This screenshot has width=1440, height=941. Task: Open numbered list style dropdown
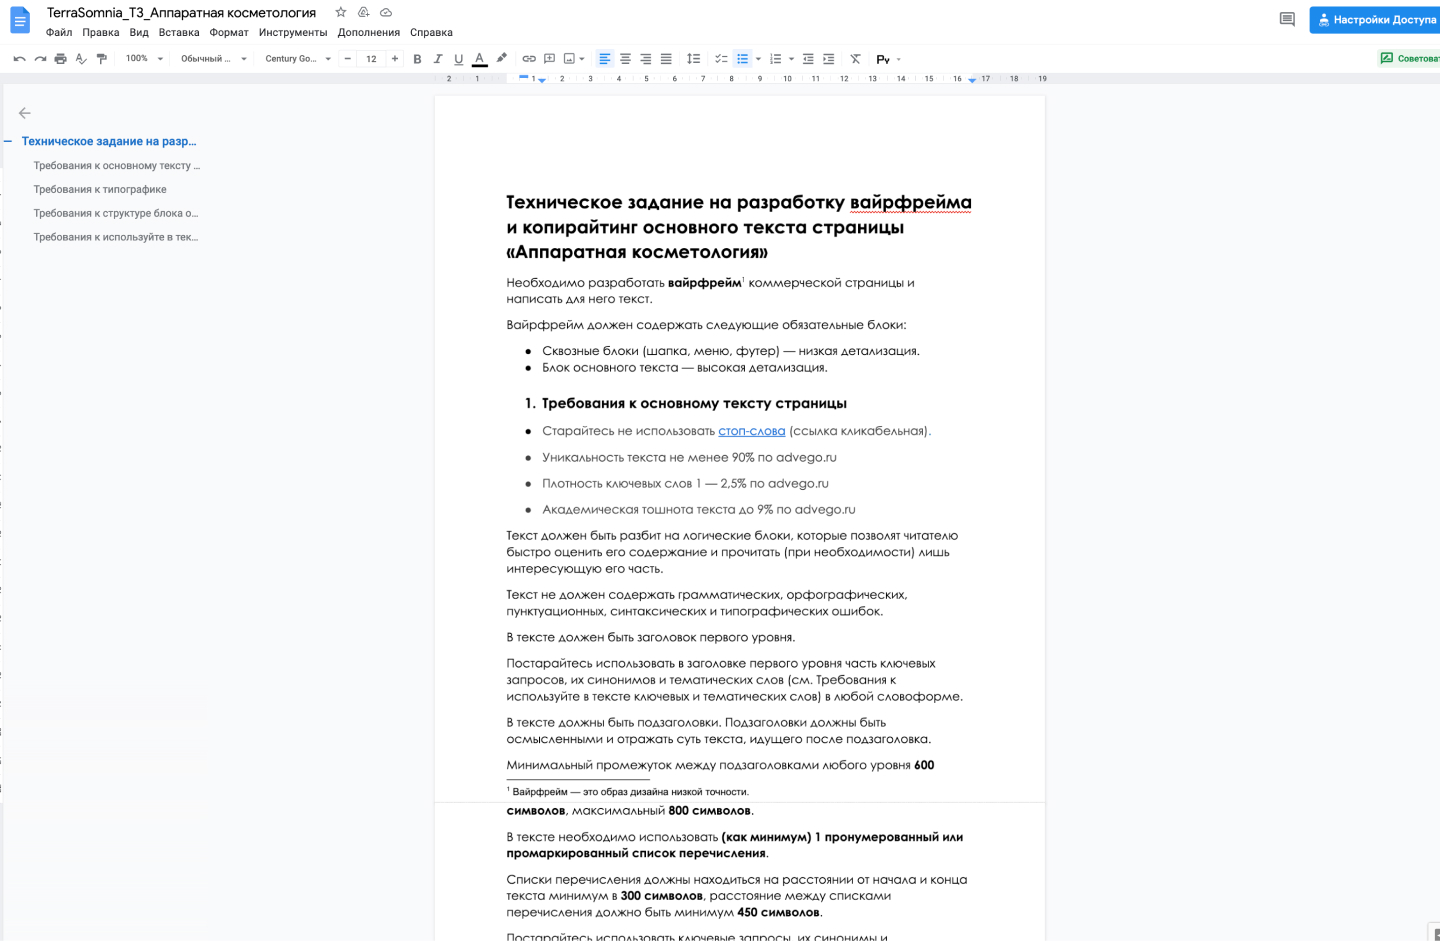(x=791, y=59)
